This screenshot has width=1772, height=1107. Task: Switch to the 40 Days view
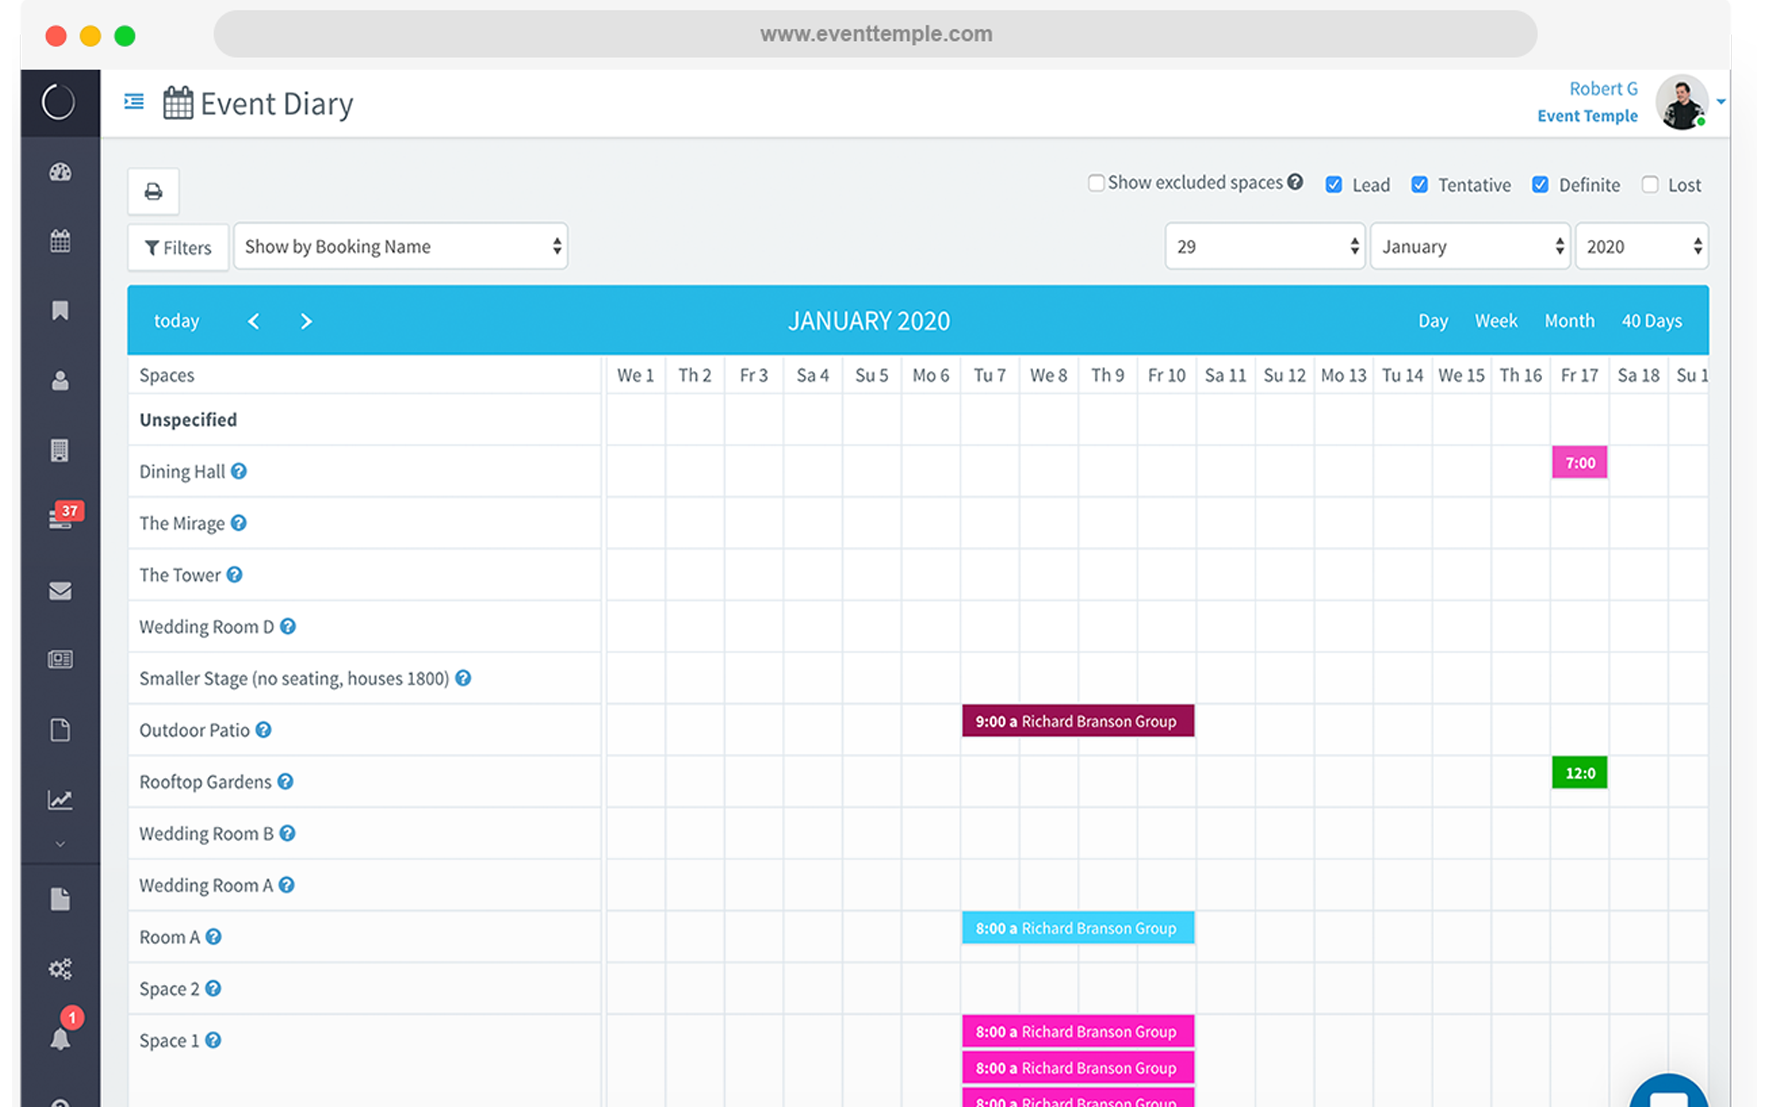[x=1652, y=321]
